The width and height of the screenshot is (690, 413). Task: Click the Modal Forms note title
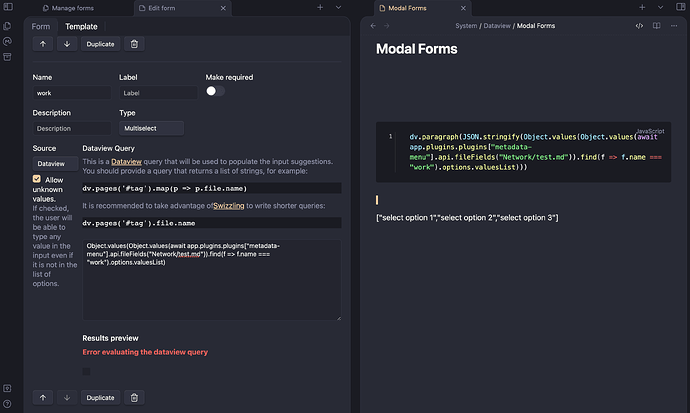coord(416,49)
